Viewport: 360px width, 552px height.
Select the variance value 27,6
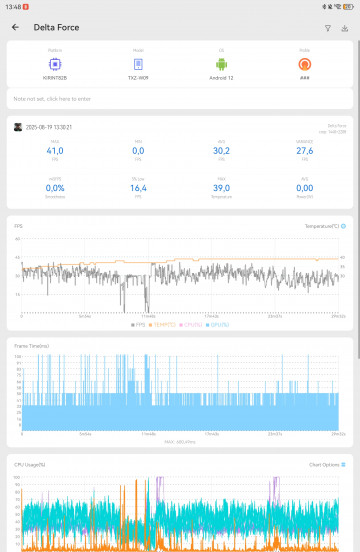[x=305, y=151]
